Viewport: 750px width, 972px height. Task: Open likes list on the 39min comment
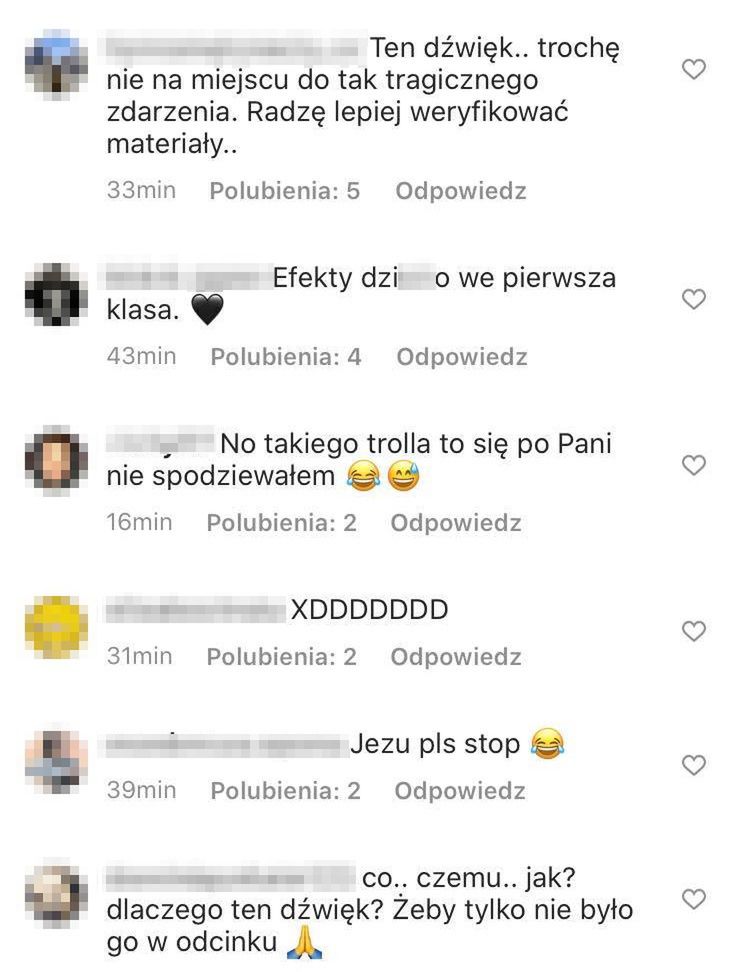285,790
